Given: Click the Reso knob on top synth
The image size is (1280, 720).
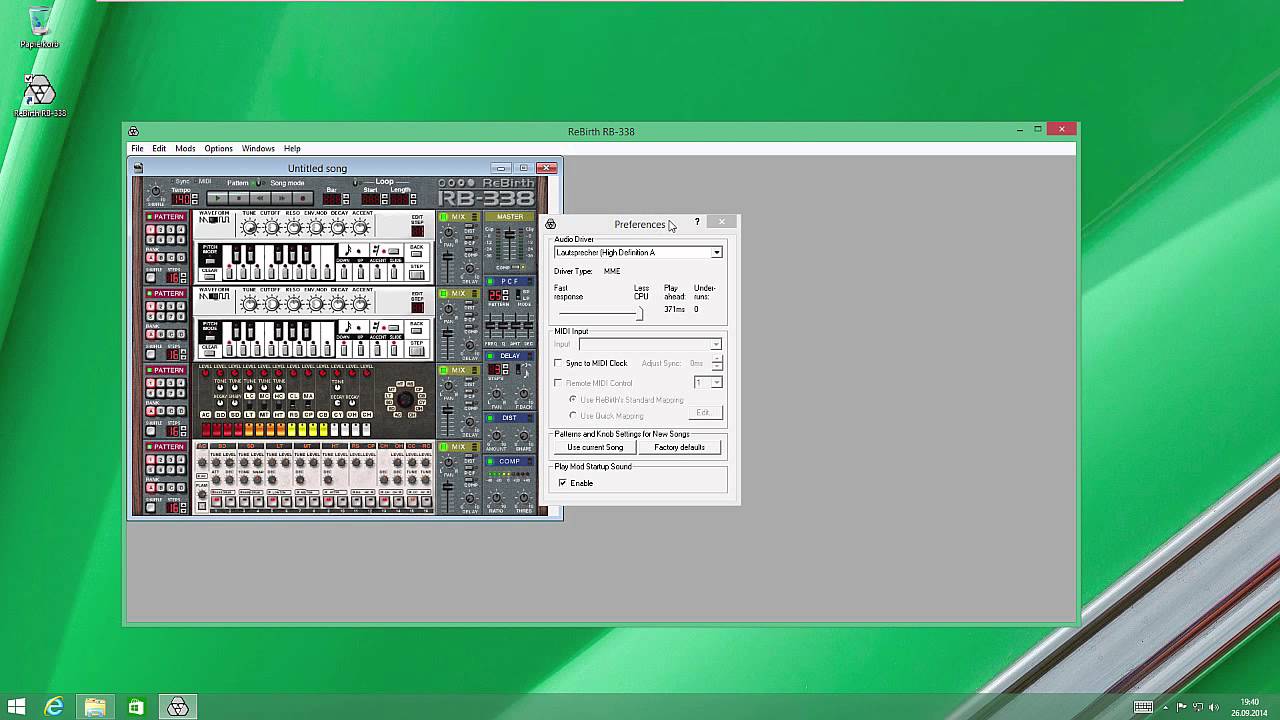Looking at the screenshot, I should [294, 227].
